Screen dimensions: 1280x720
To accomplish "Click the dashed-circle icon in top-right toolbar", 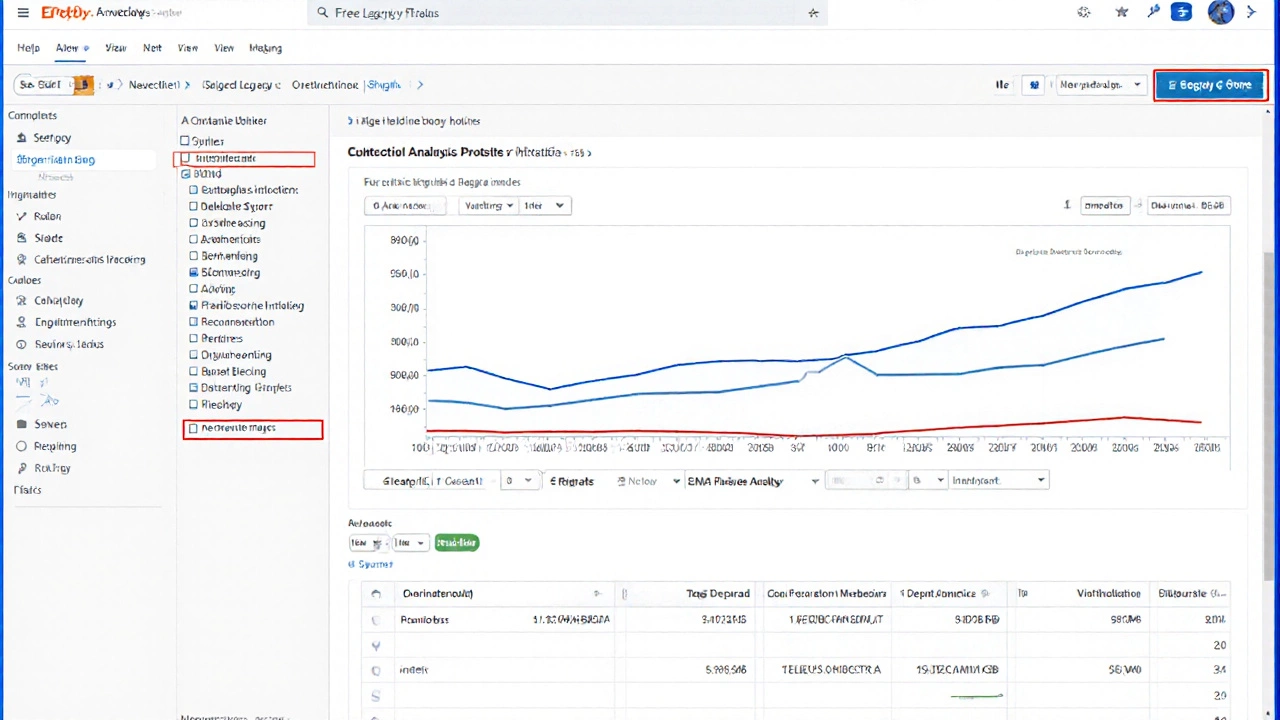I will click(1084, 13).
